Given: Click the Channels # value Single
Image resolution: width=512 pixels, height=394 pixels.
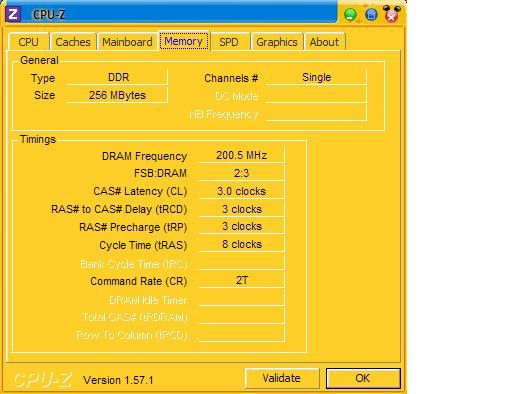Looking at the screenshot, I should tap(316, 77).
